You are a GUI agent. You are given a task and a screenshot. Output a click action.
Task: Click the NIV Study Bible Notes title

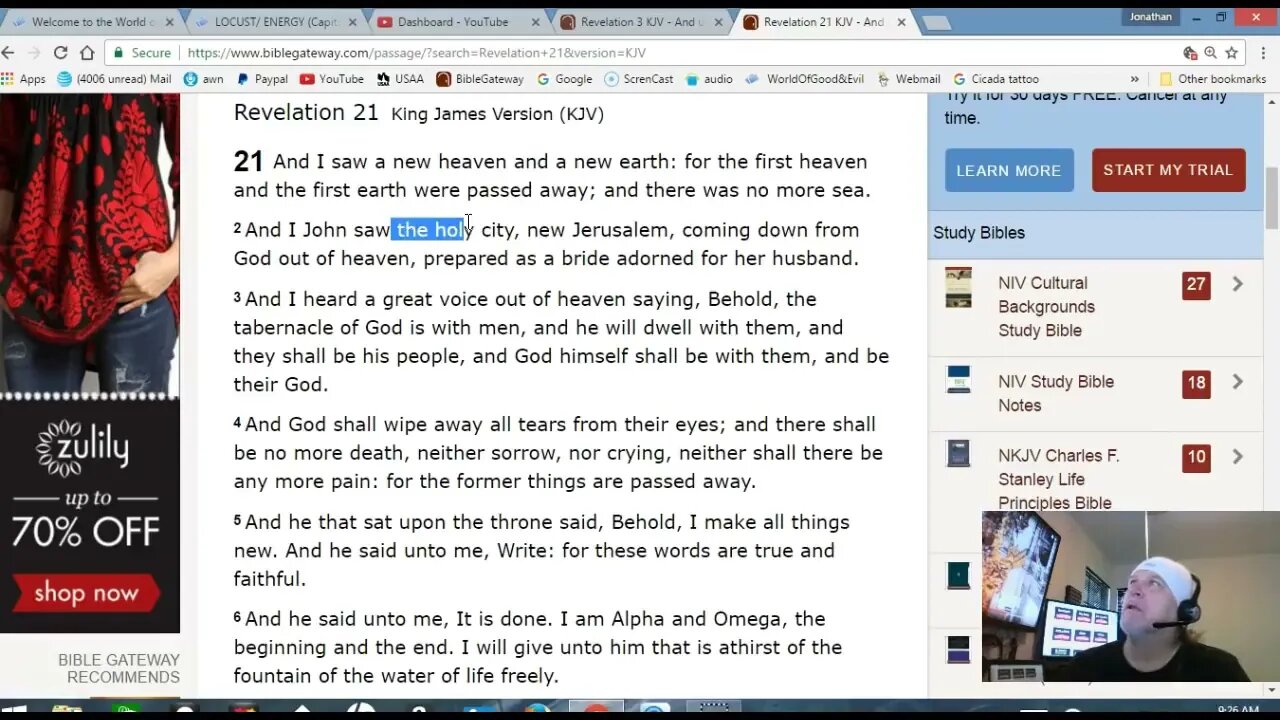point(1056,393)
